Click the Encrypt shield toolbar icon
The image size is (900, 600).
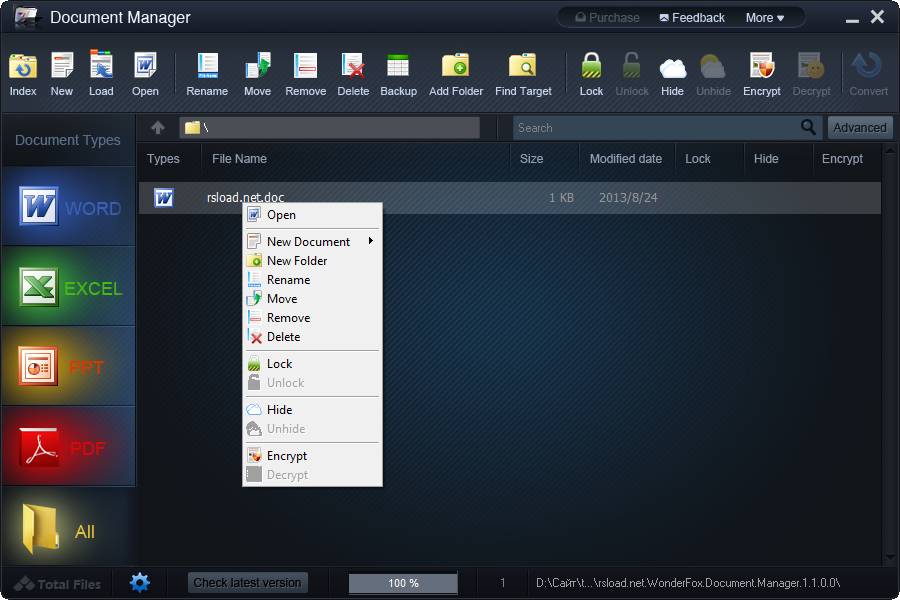(762, 65)
